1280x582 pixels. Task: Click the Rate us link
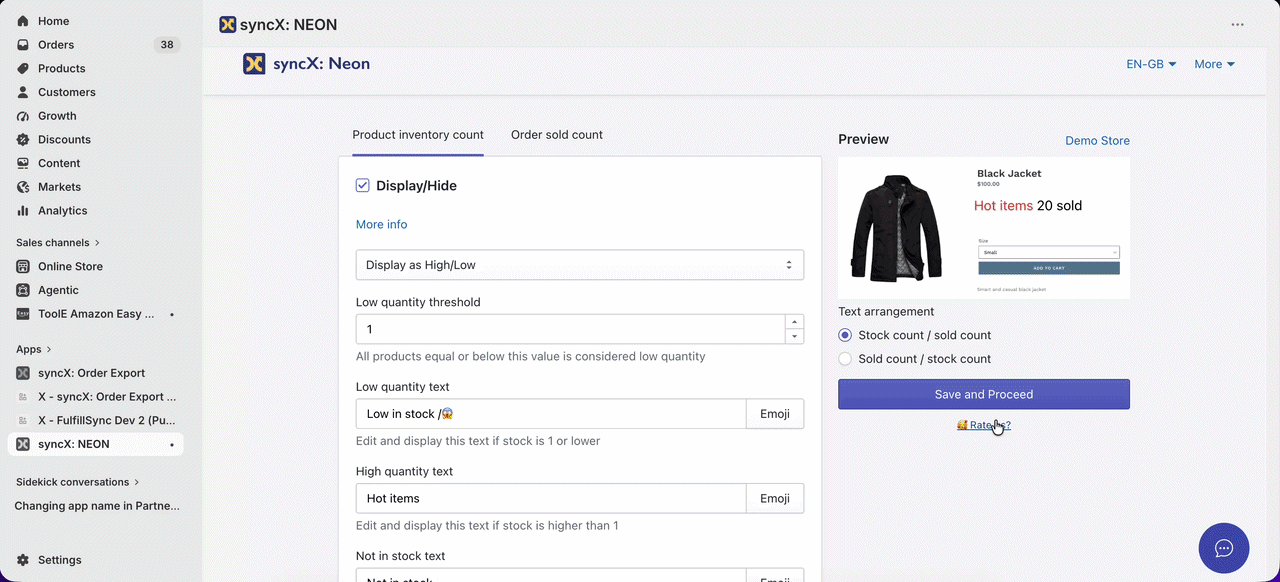click(984, 425)
